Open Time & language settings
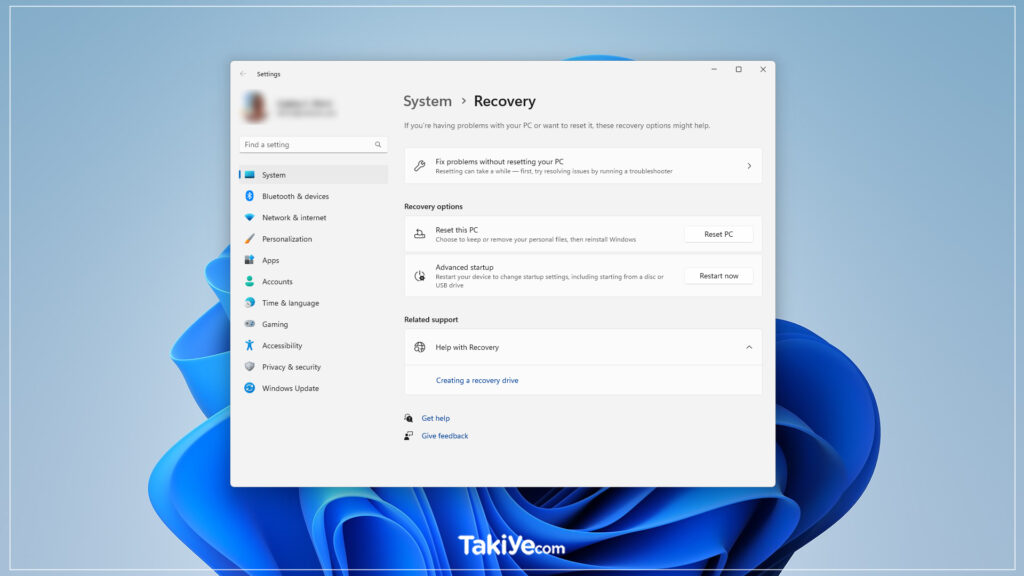Image resolution: width=1024 pixels, height=576 pixels. 313,303
